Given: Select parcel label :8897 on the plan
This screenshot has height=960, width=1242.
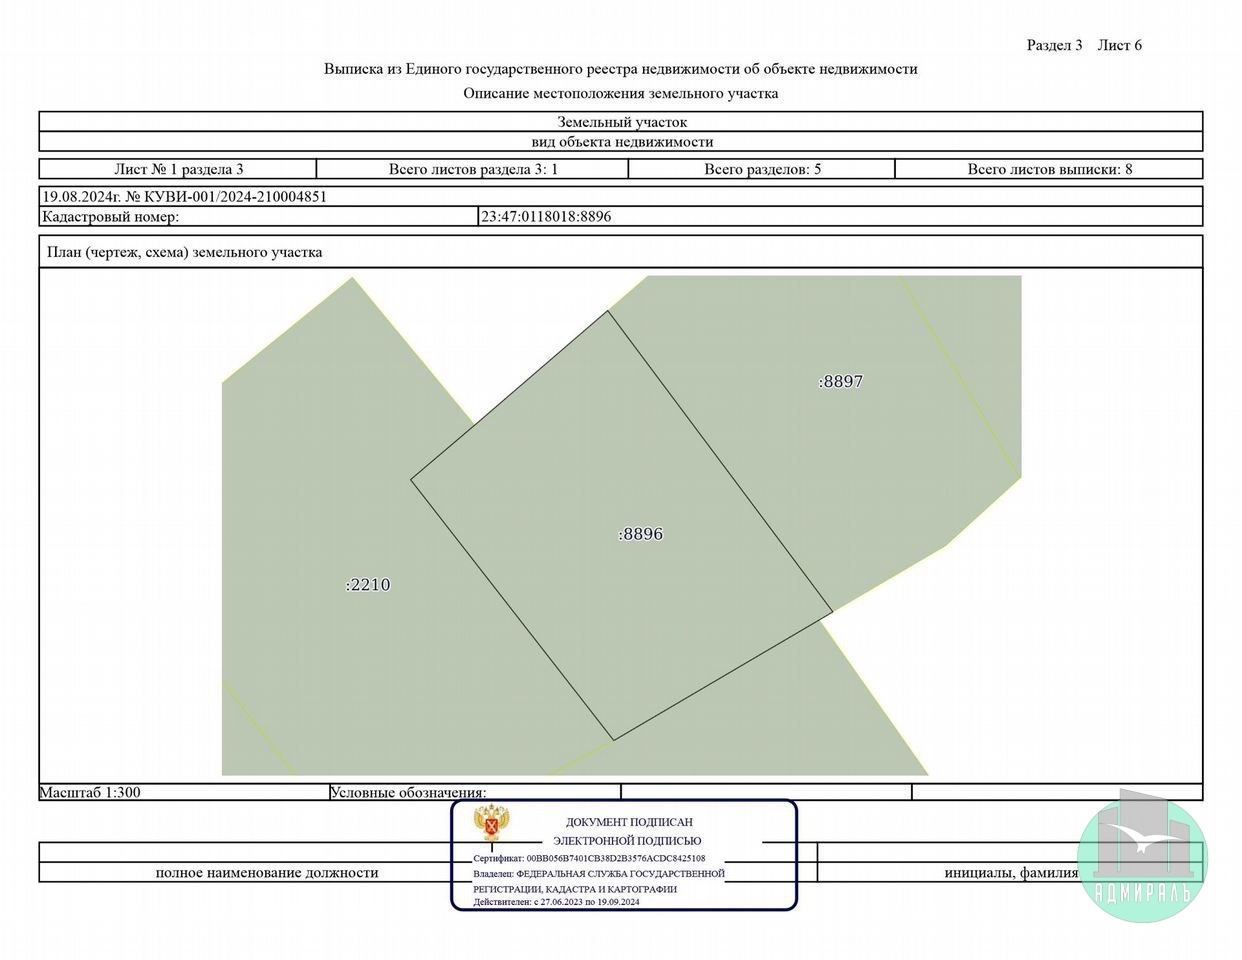Looking at the screenshot, I should coord(840,381).
